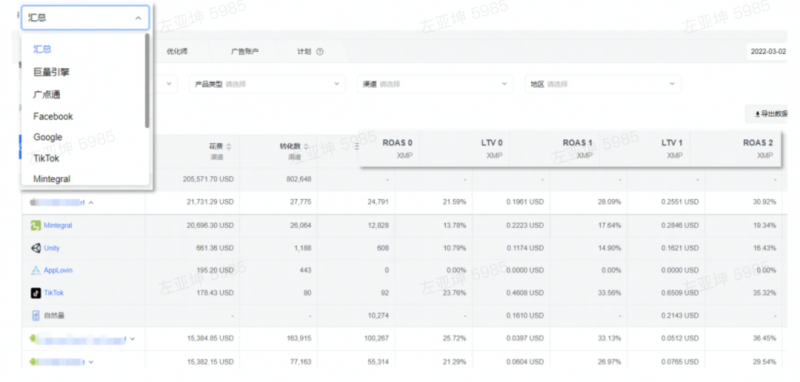This screenshot has height=382, width=800.
Task: Collapse the expanded first app row
Action: [x=91, y=202]
